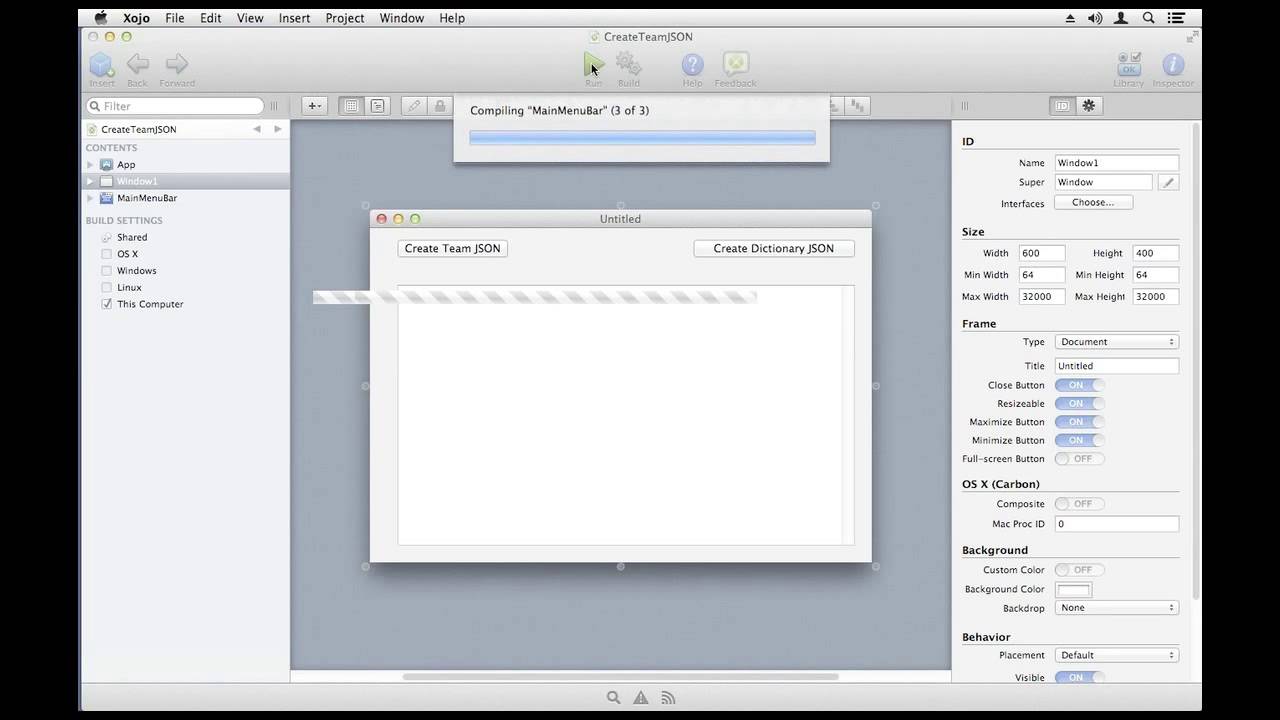Switch to code editor view button

(377, 106)
